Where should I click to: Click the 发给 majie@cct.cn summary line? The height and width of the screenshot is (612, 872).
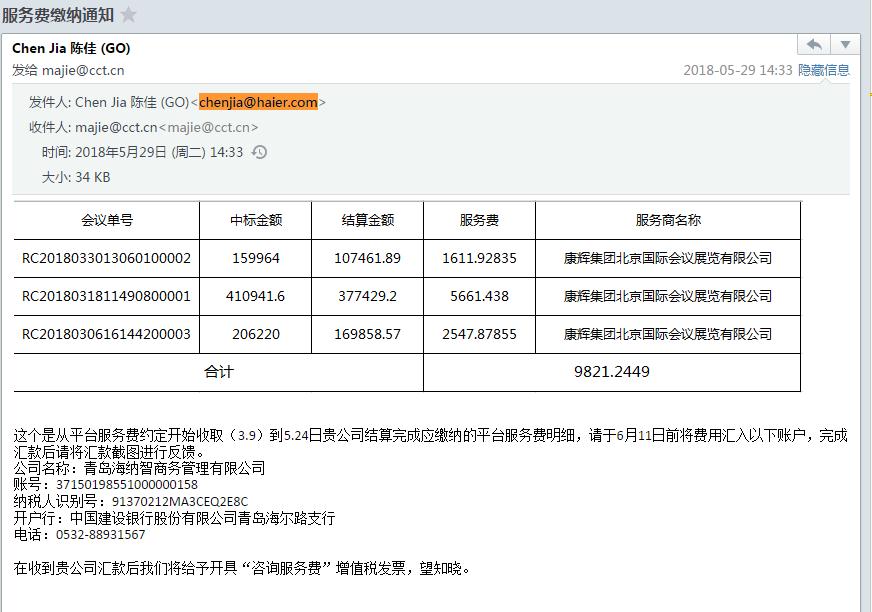[68, 70]
